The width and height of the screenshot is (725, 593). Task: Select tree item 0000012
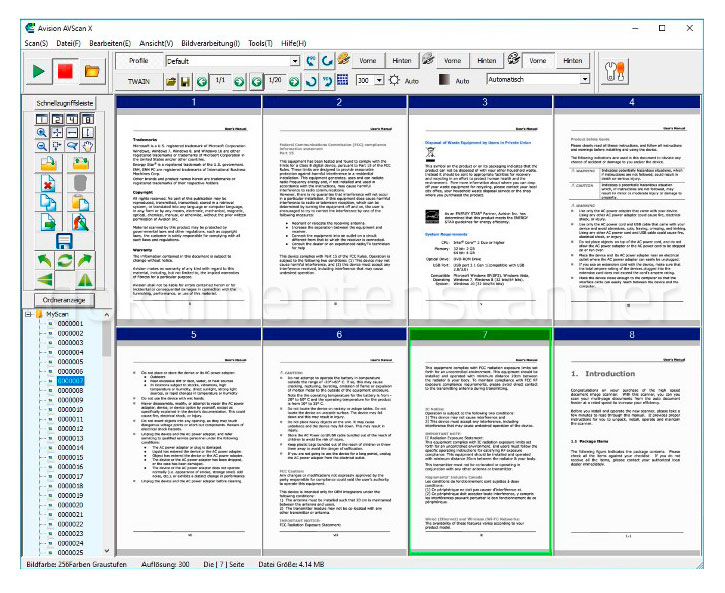(x=70, y=429)
